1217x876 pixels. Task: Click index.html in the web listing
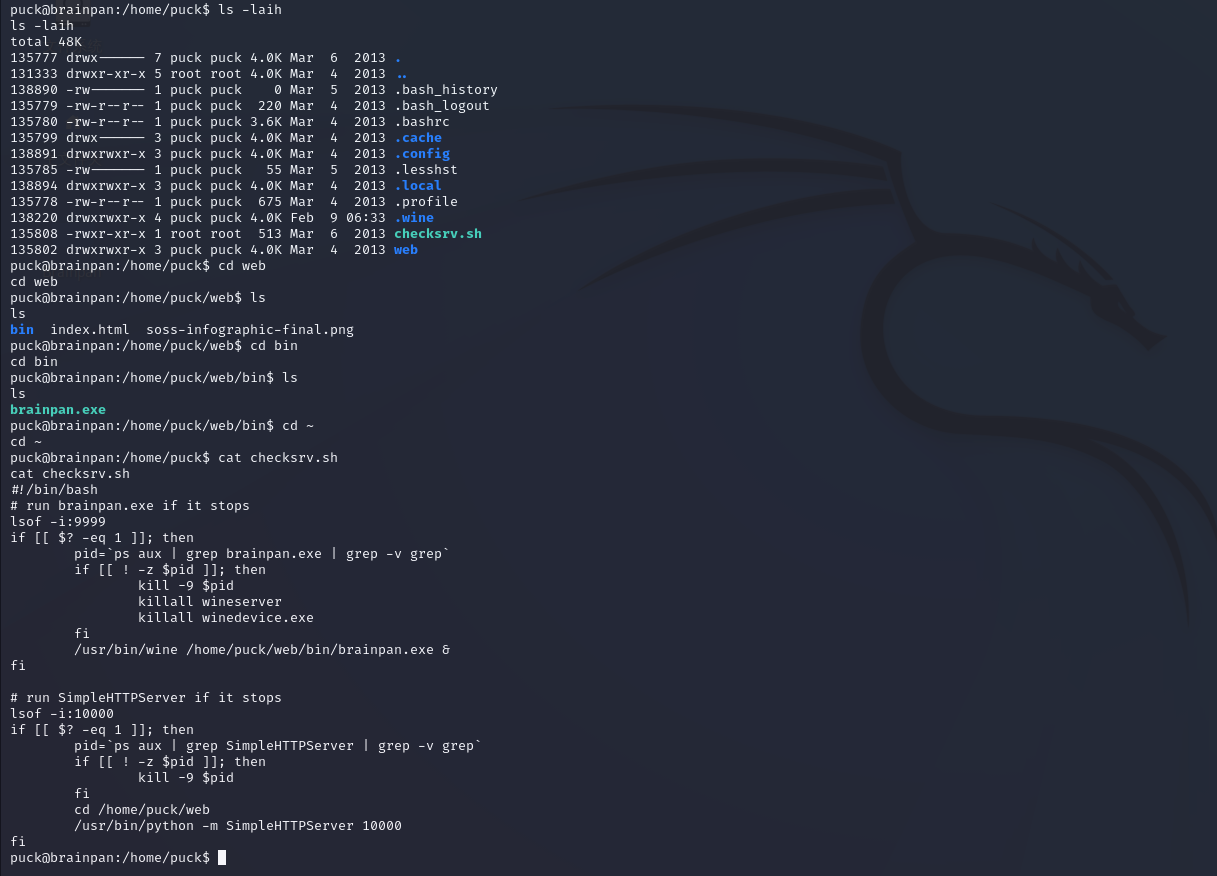point(90,330)
